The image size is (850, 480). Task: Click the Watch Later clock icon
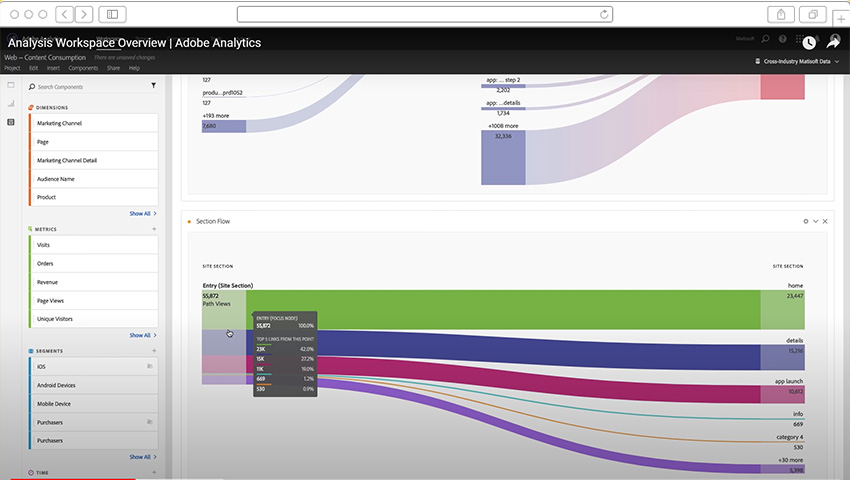click(x=809, y=43)
